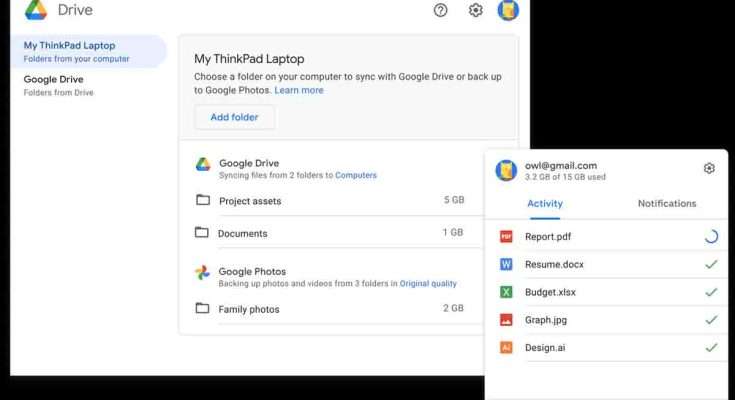Click the Report.pdf file name

(x=548, y=237)
